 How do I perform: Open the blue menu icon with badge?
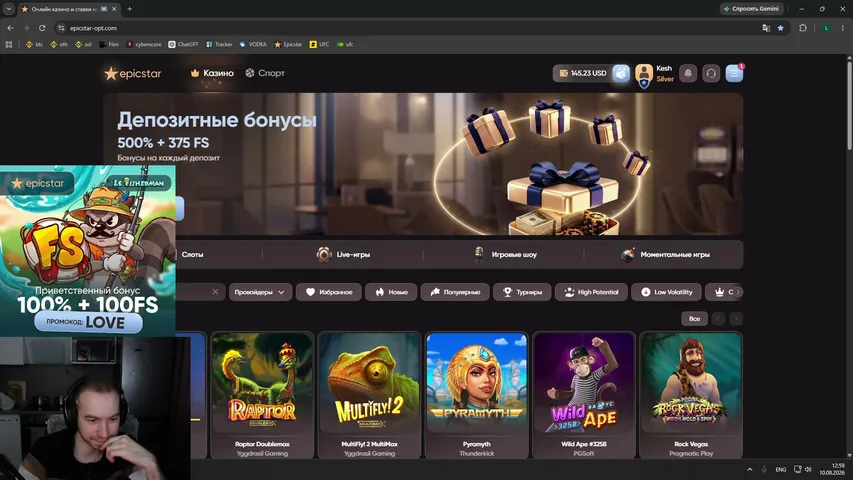click(734, 73)
